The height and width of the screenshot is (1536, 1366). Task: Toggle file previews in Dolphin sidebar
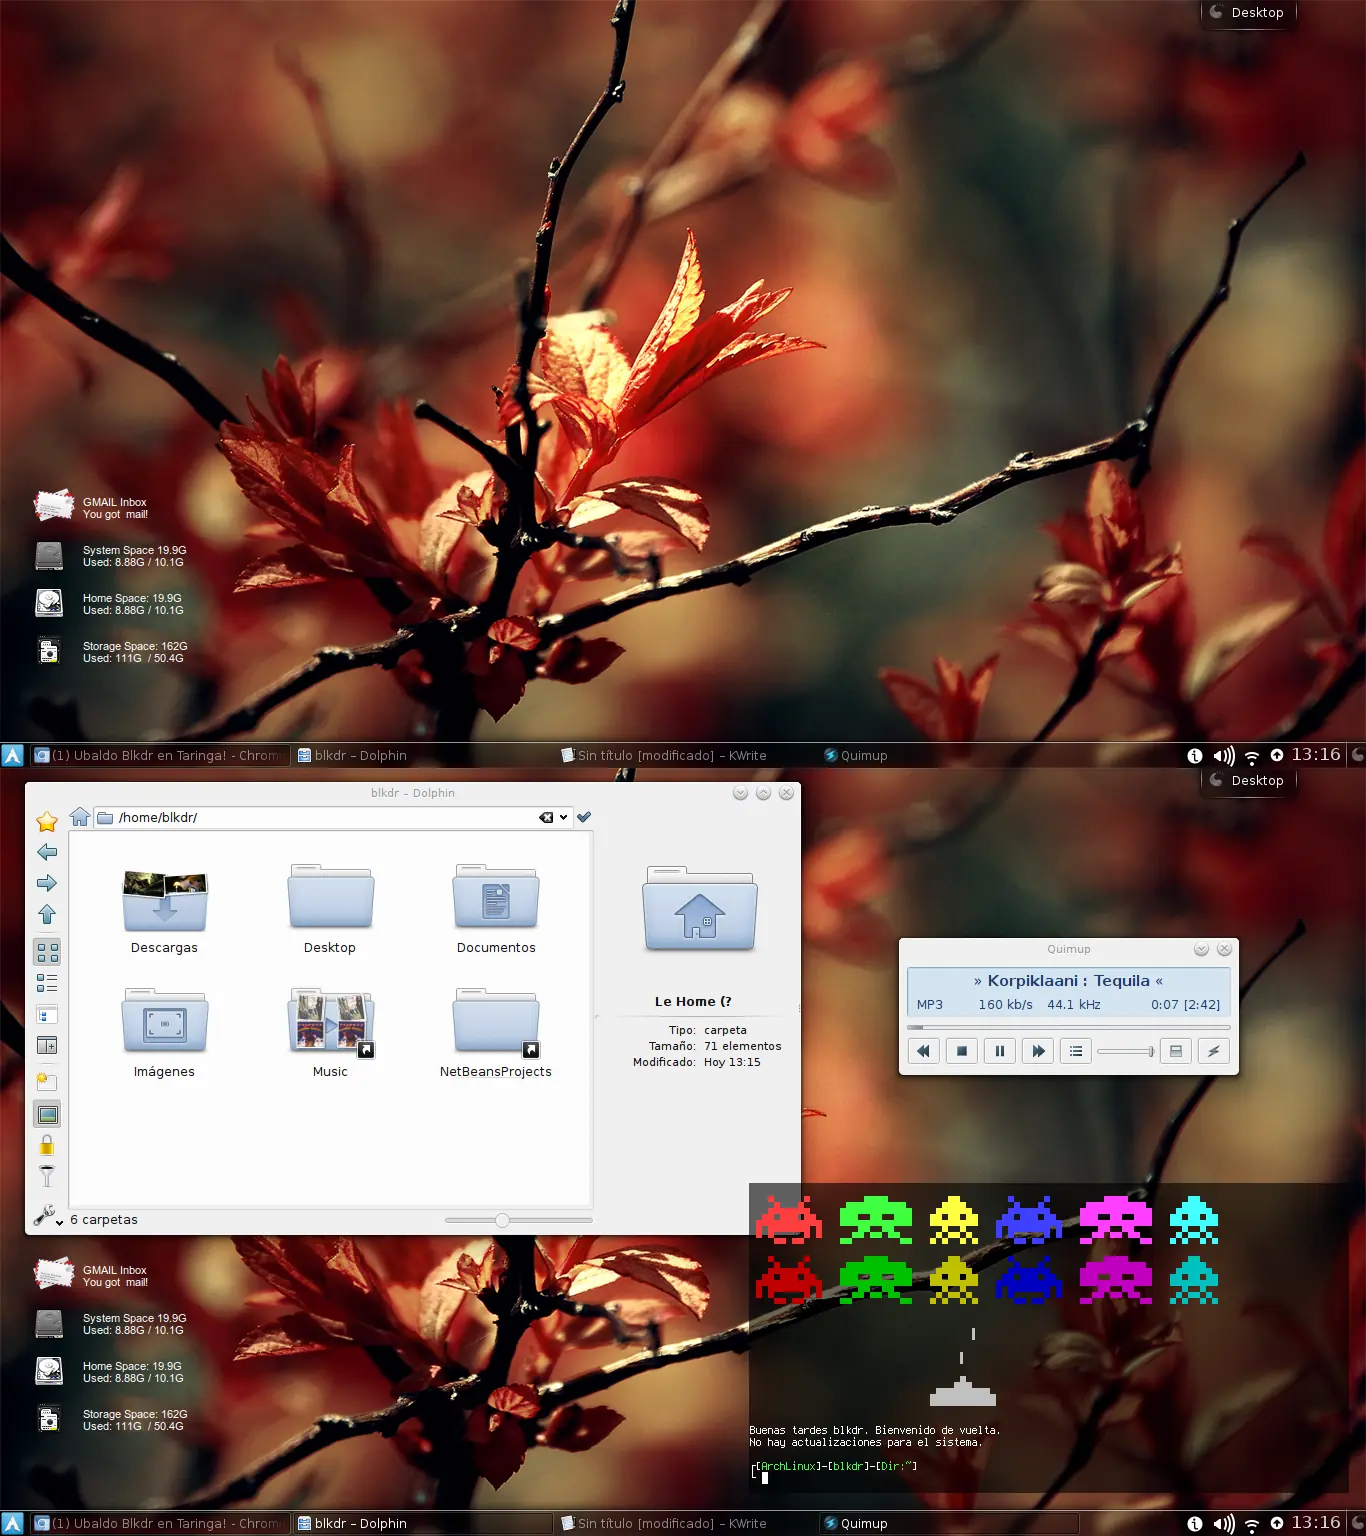(47, 1114)
